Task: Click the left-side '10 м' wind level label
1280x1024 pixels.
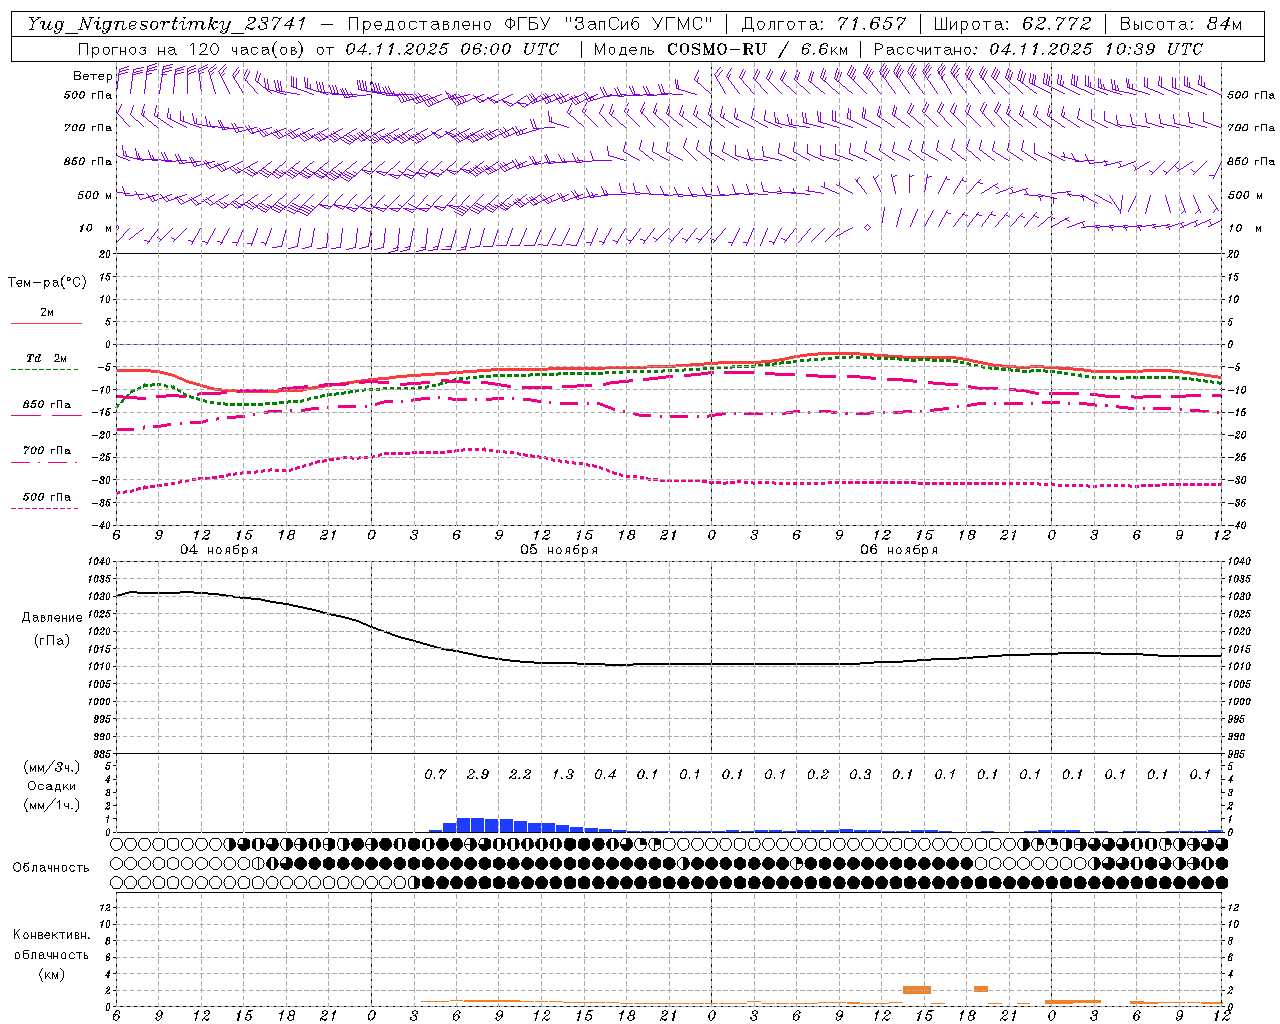Action: tap(96, 228)
